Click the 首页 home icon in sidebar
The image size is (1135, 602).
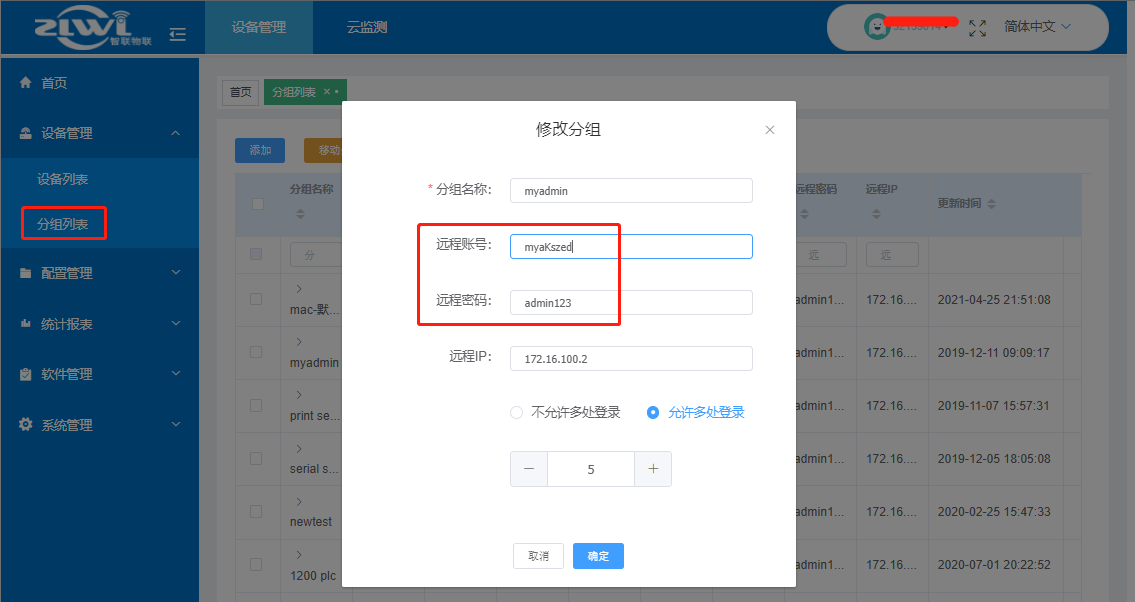26,83
